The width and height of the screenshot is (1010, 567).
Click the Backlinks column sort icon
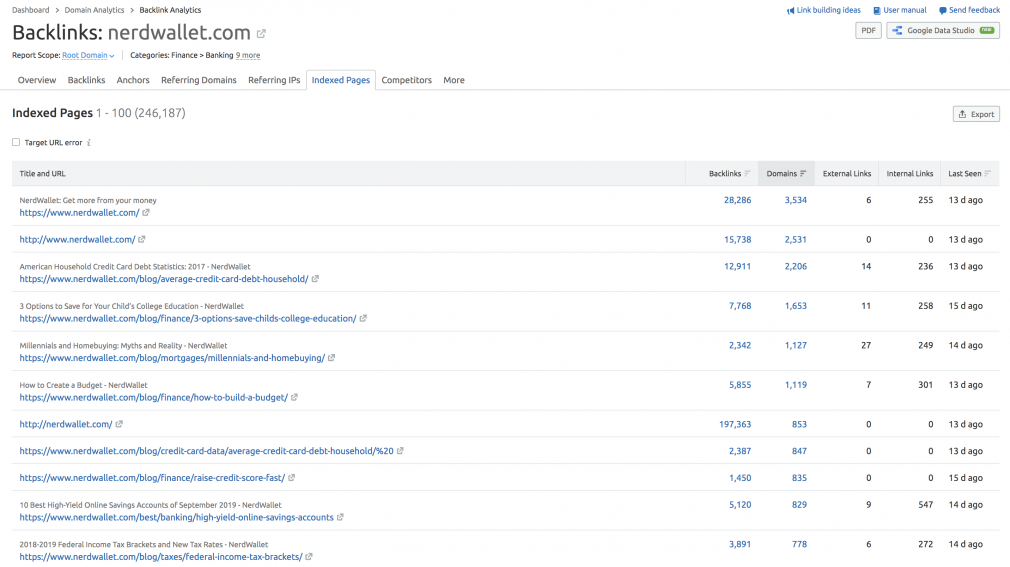pyautogui.click(x=747, y=173)
